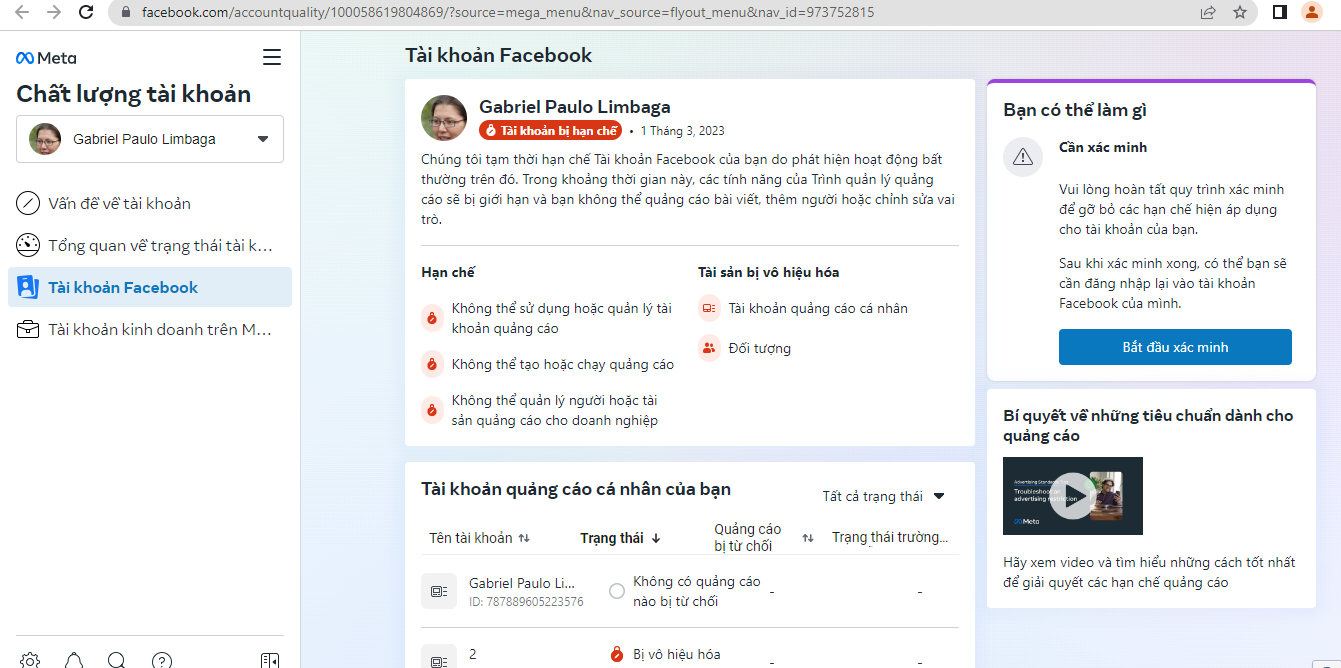Reload the page
The height and width of the screenshot is (668, 1341).
(86, 12)
